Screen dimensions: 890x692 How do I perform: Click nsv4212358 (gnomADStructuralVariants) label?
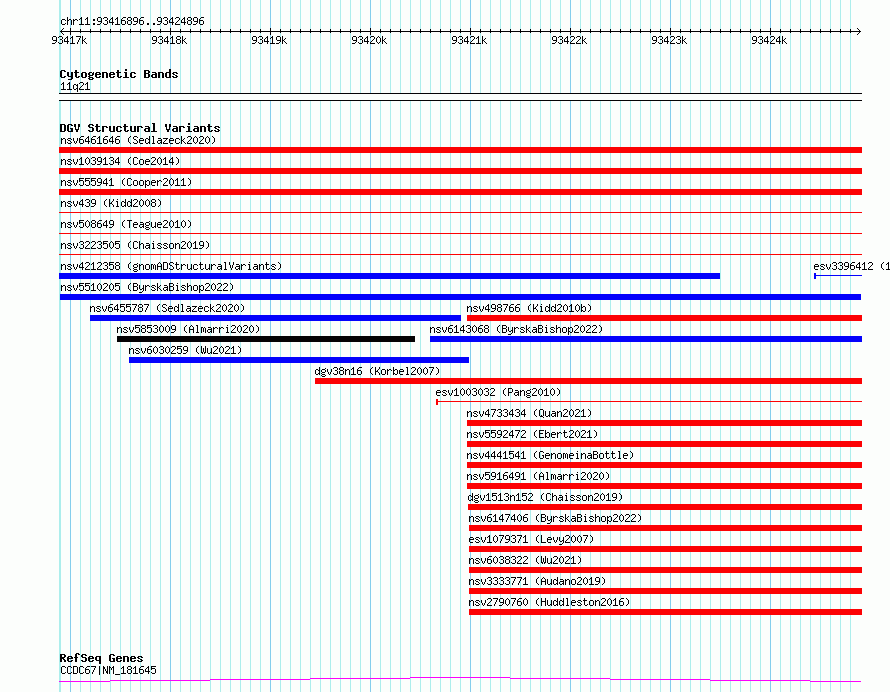click(x=171, y=266)
